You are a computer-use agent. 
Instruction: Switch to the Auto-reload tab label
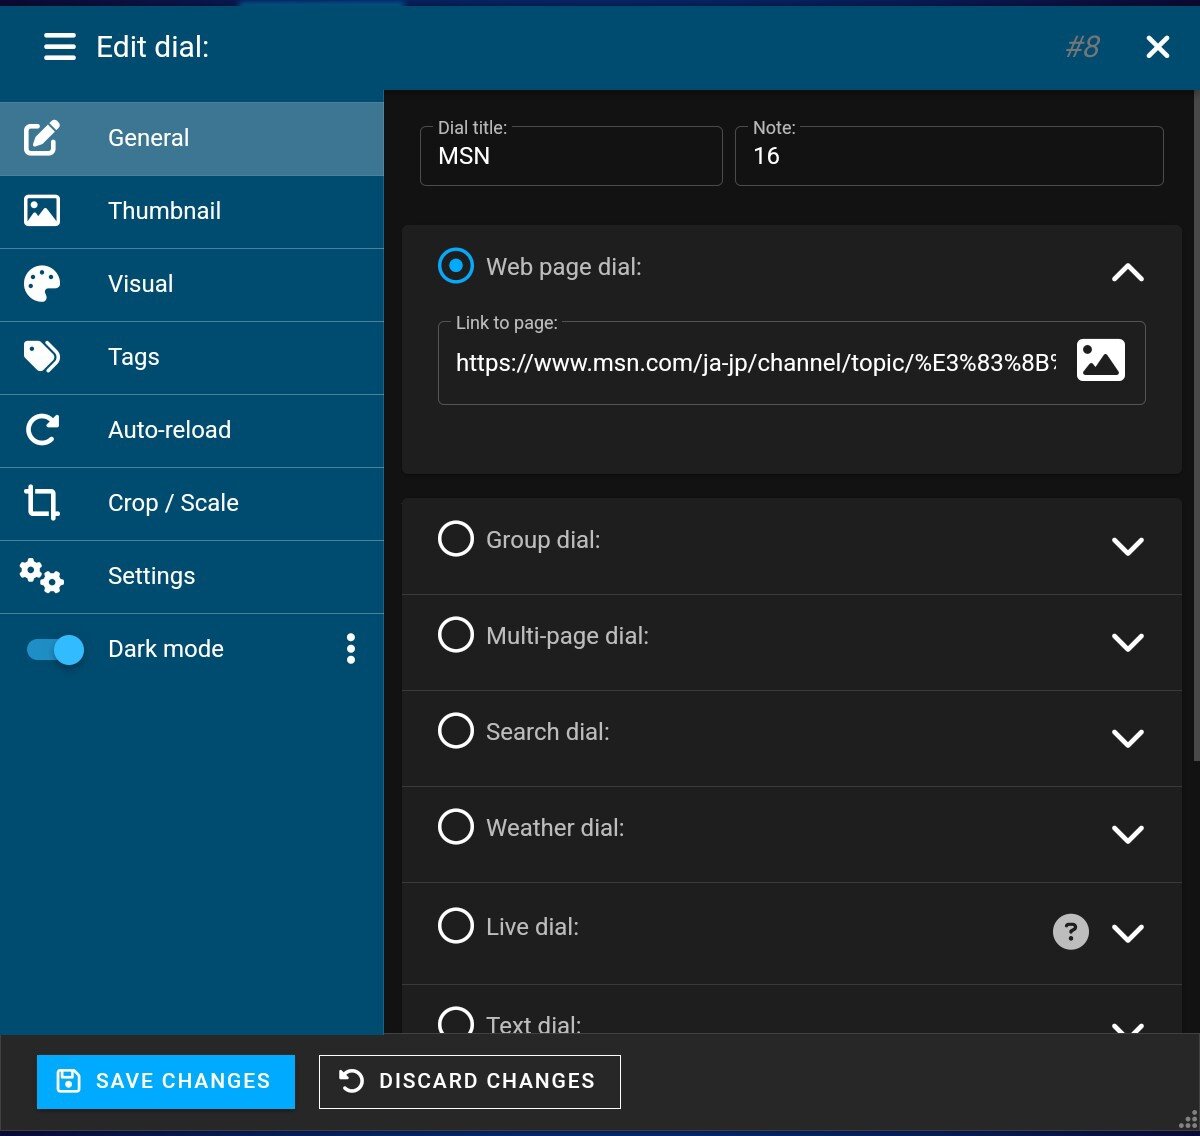click(169, 430)
